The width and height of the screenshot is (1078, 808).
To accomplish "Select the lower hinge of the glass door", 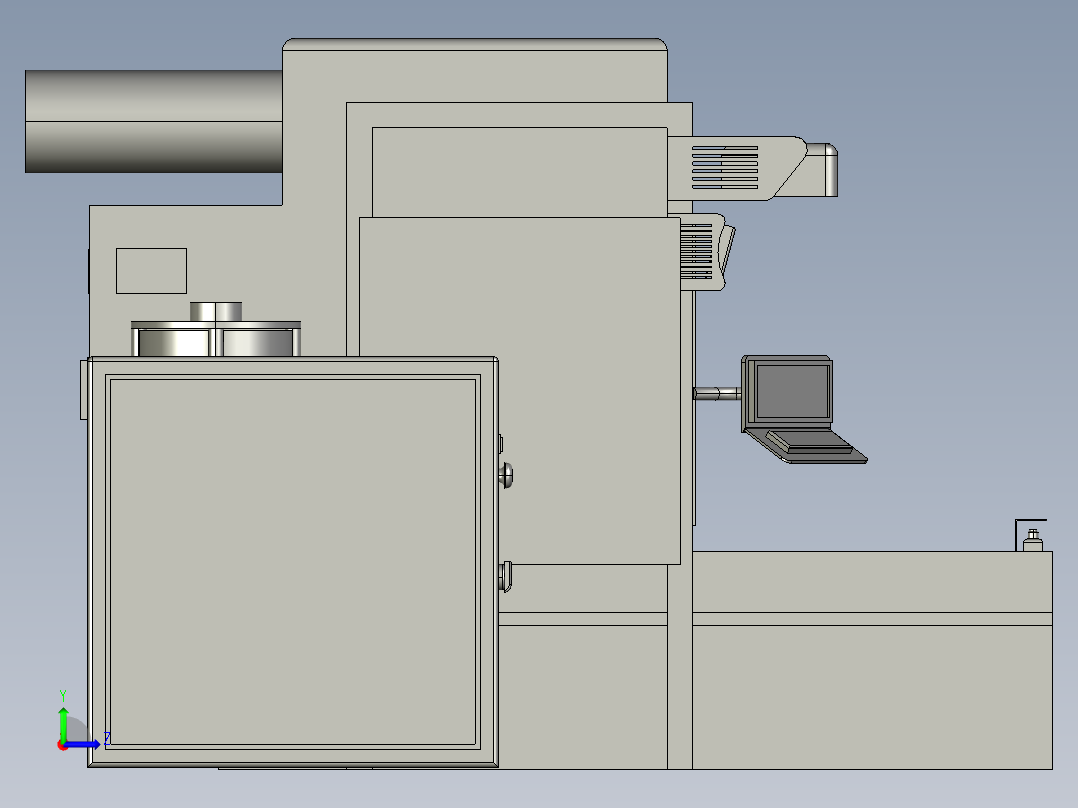I will tap(503, 578).
